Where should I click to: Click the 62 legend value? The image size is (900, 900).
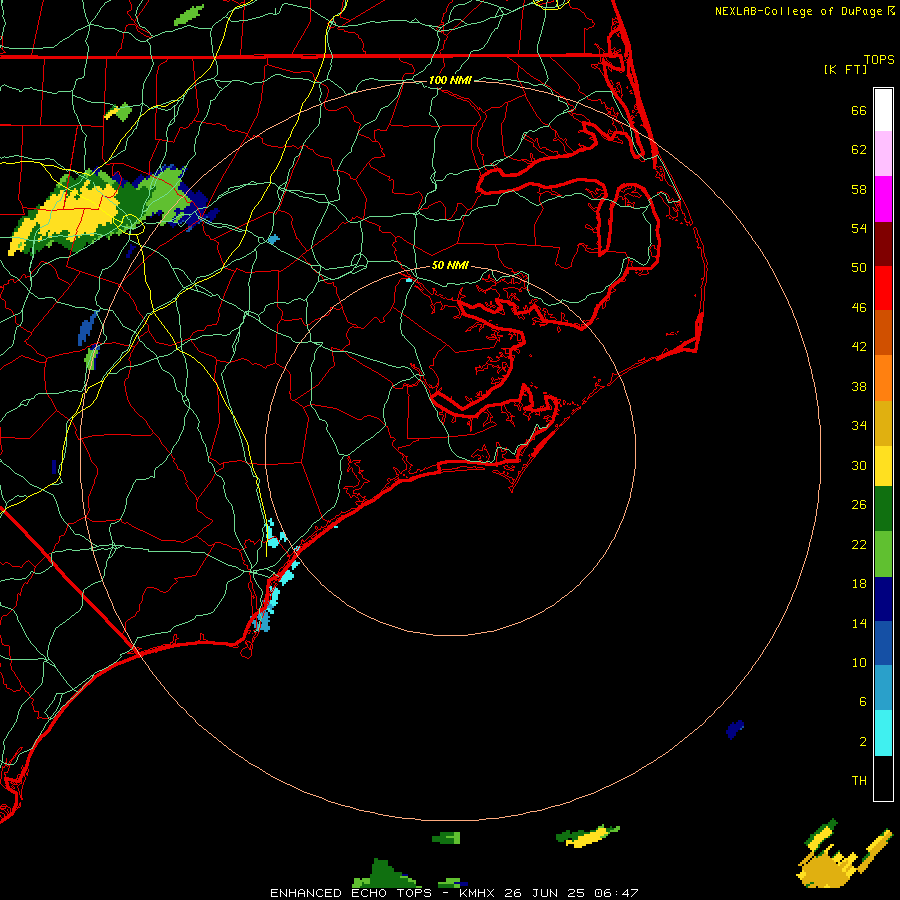pyautogui.click(x=859, y=150)
